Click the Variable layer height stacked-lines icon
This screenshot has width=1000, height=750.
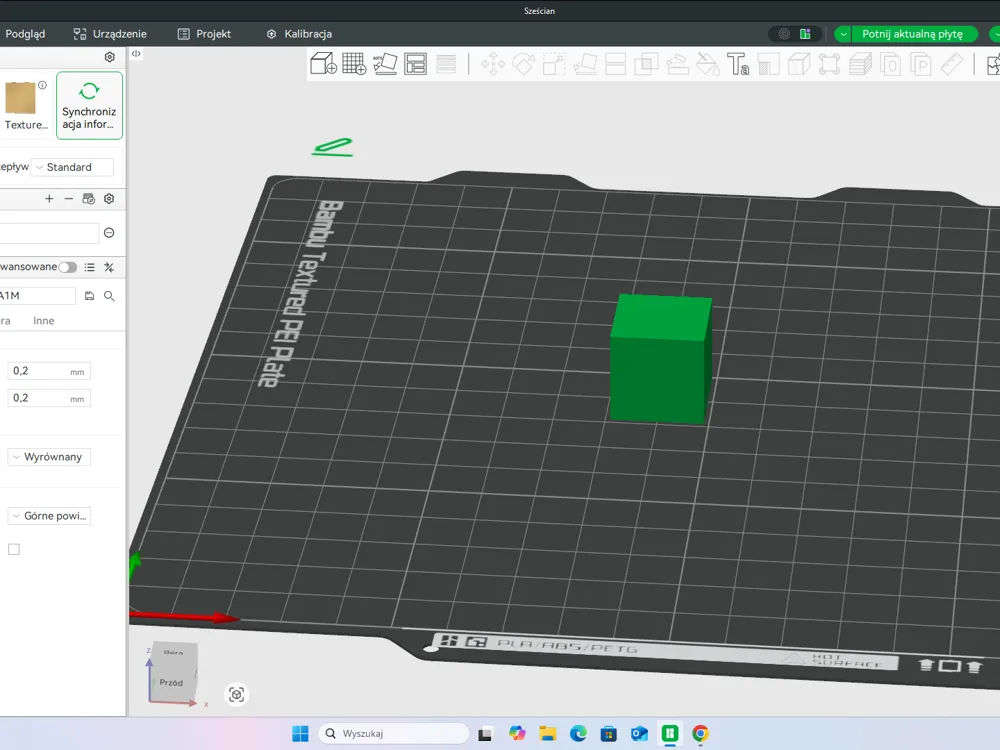point(446,64)
